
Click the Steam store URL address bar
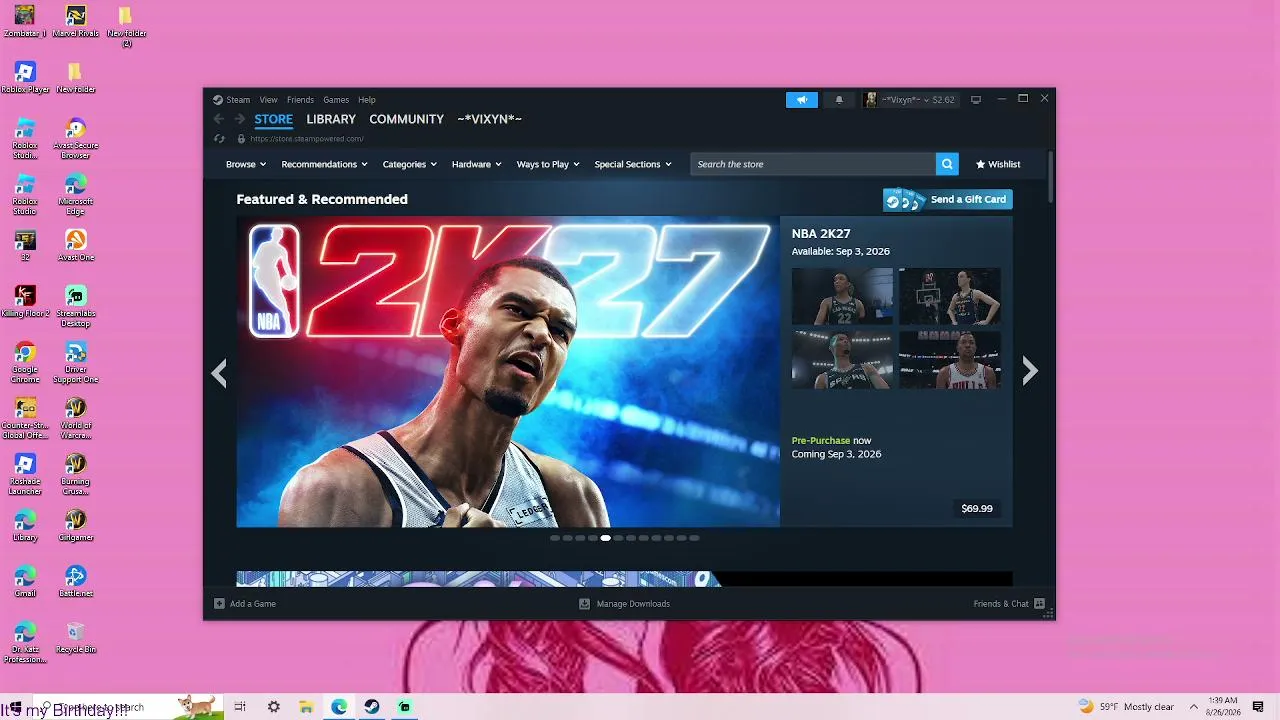click(307, 139)
